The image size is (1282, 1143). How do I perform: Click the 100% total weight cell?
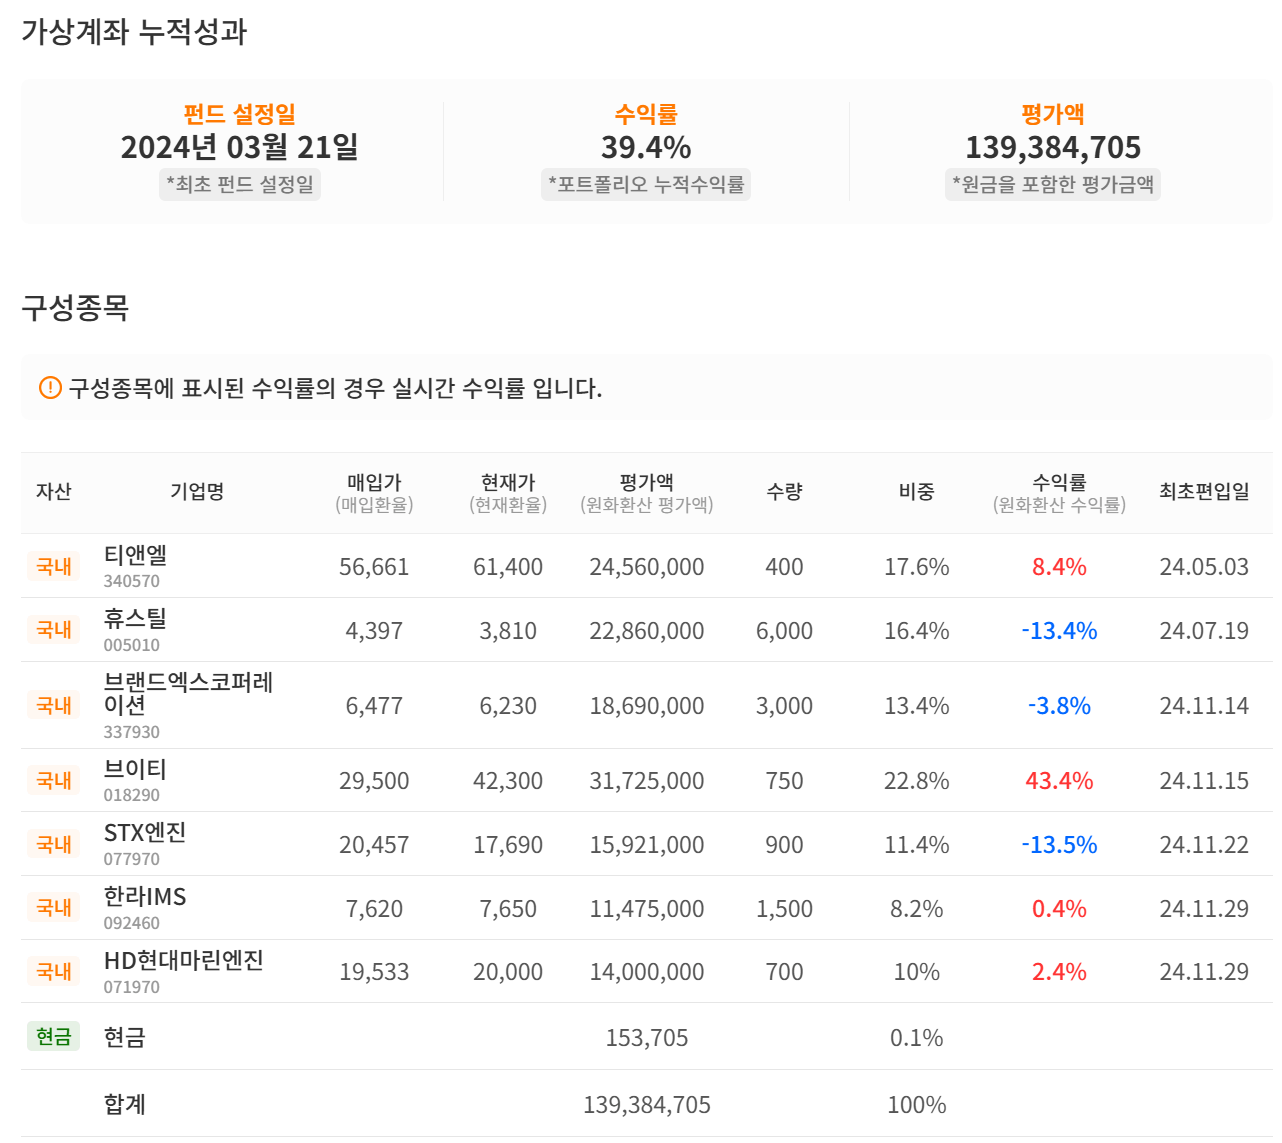point(916,1105)
